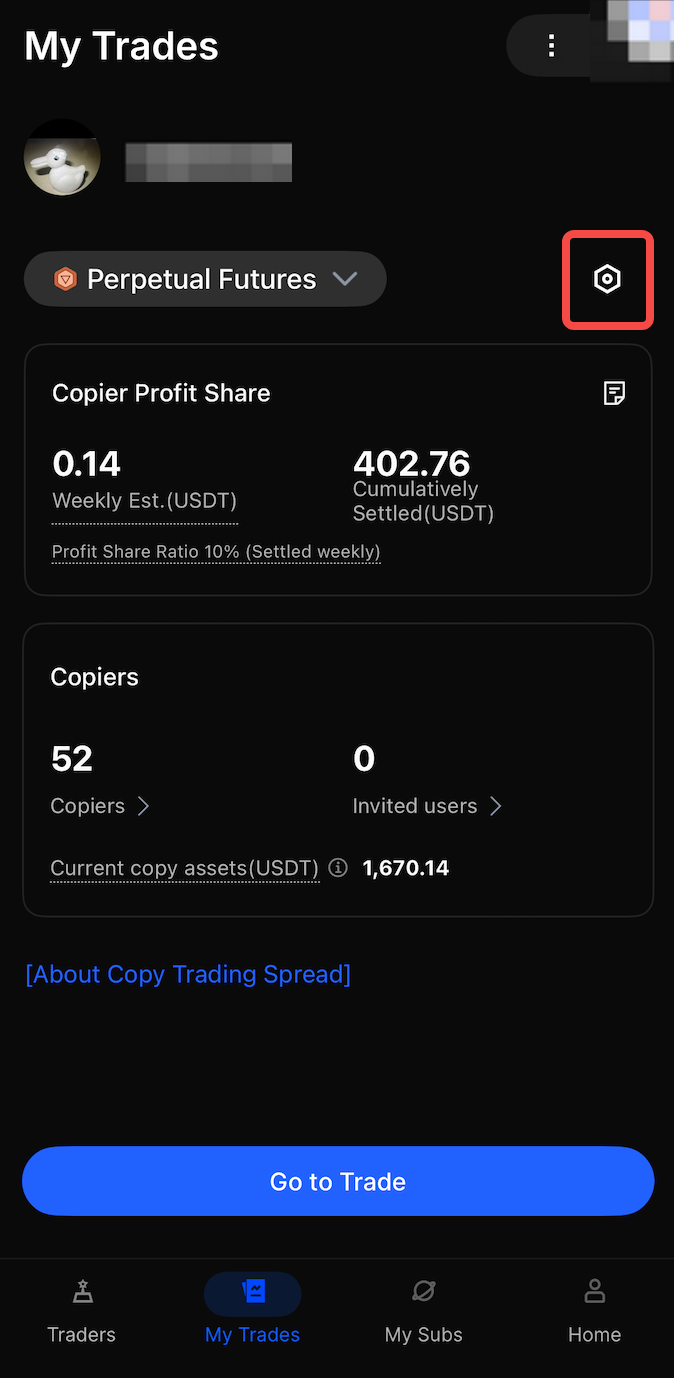The height and width of the screenshot is (1378, 674).
Task: Tap the Traders tab icon
Action: (x=82, y=1293)
